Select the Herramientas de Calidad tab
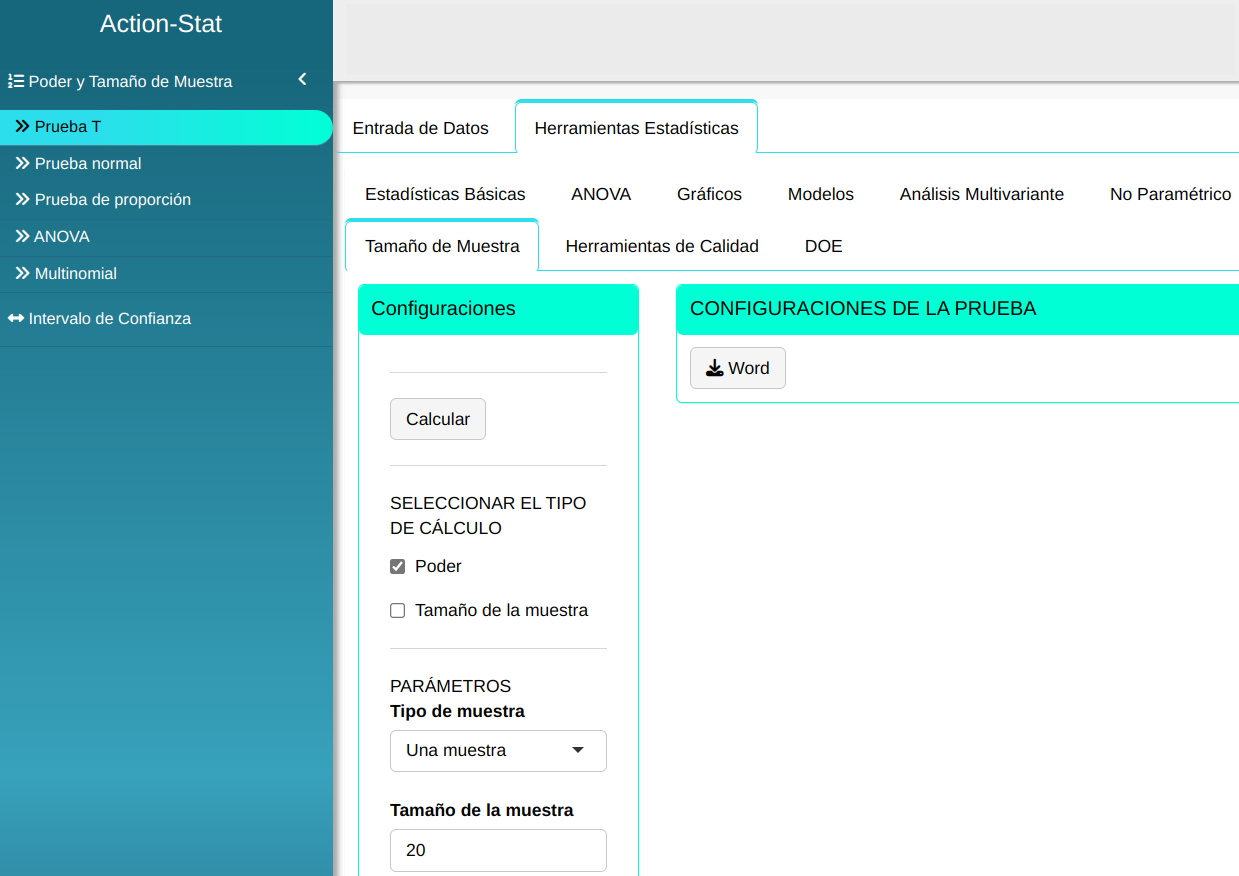1239x876 pixels. pyautogui.click(x=661, y=246)
